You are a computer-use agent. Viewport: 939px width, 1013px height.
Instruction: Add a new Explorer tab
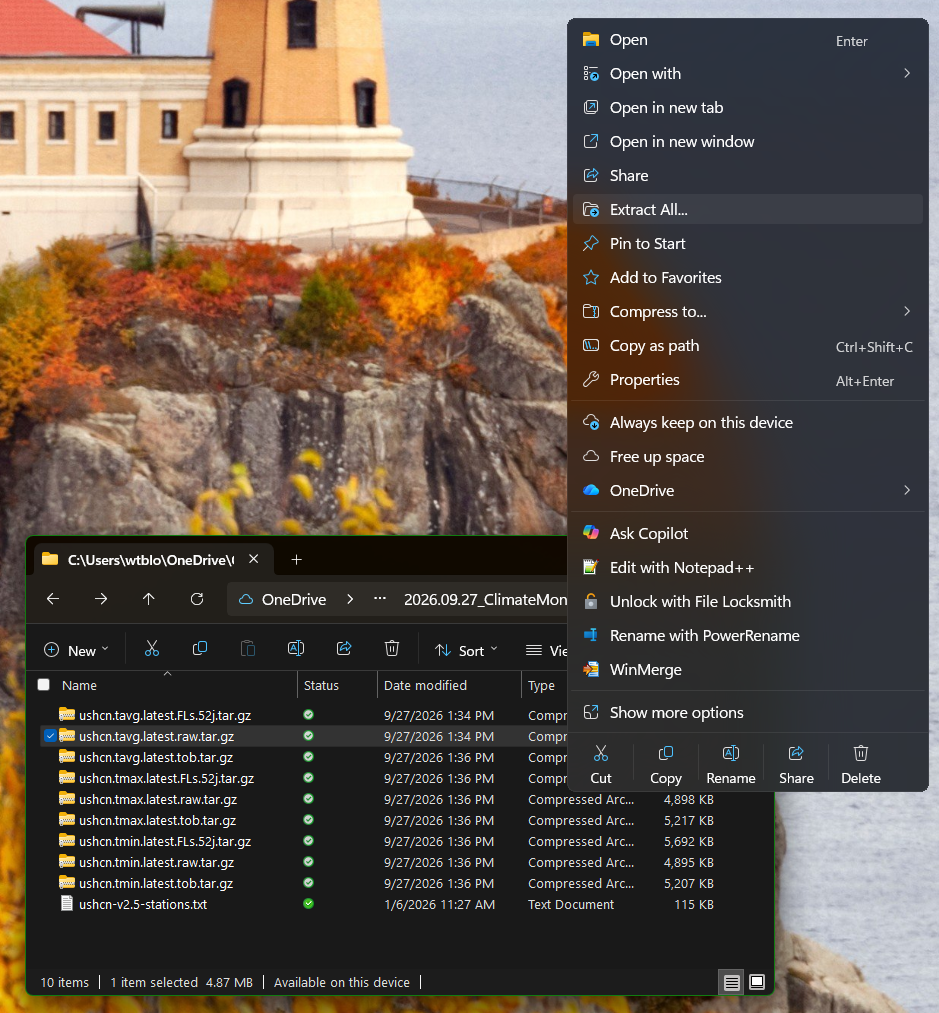click(x=297, y=559)
